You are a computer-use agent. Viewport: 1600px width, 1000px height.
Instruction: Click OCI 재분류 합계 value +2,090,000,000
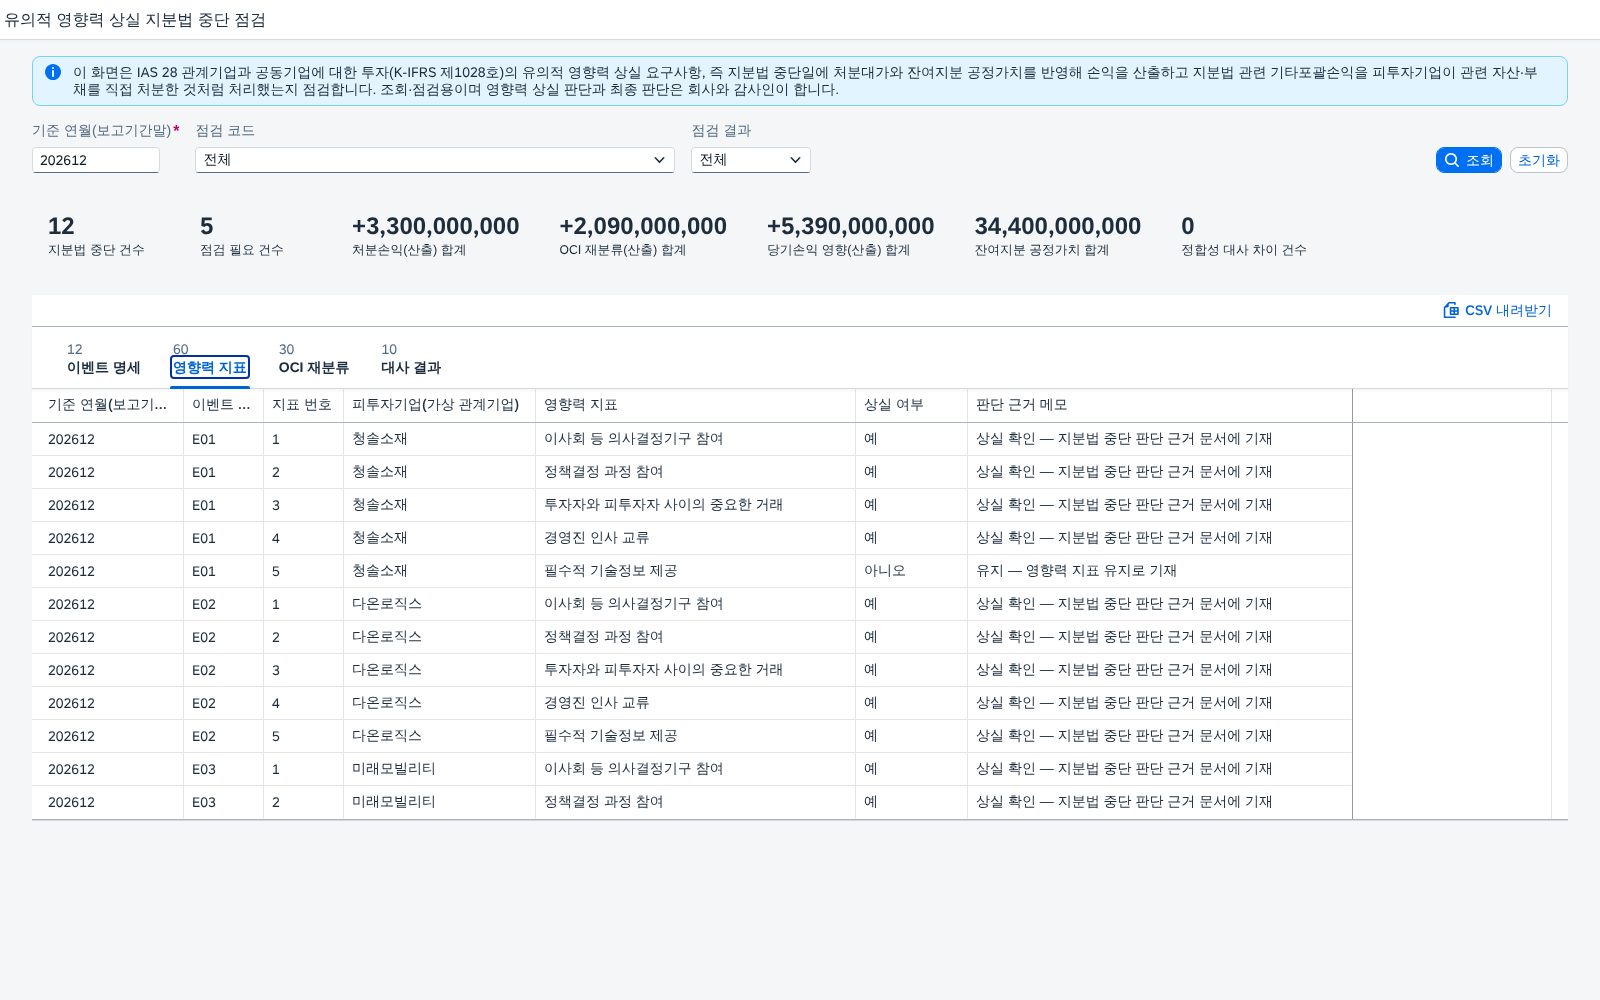(x=643, y=226)
